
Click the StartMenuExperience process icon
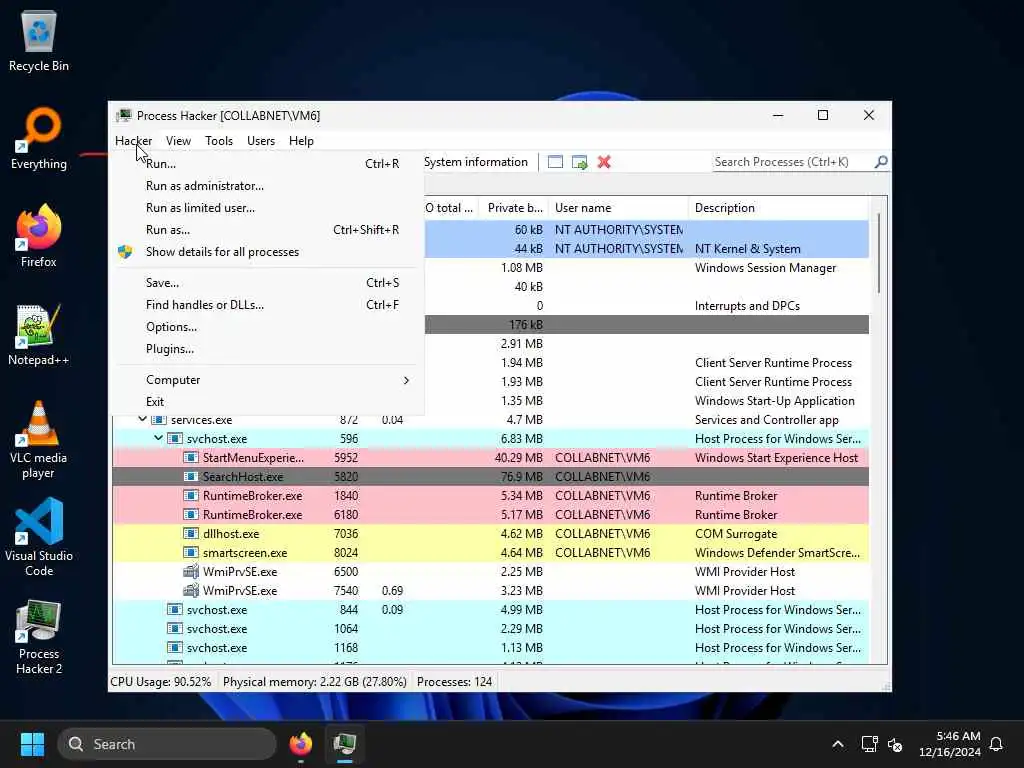pyautogui.click(x=191, y=458)
